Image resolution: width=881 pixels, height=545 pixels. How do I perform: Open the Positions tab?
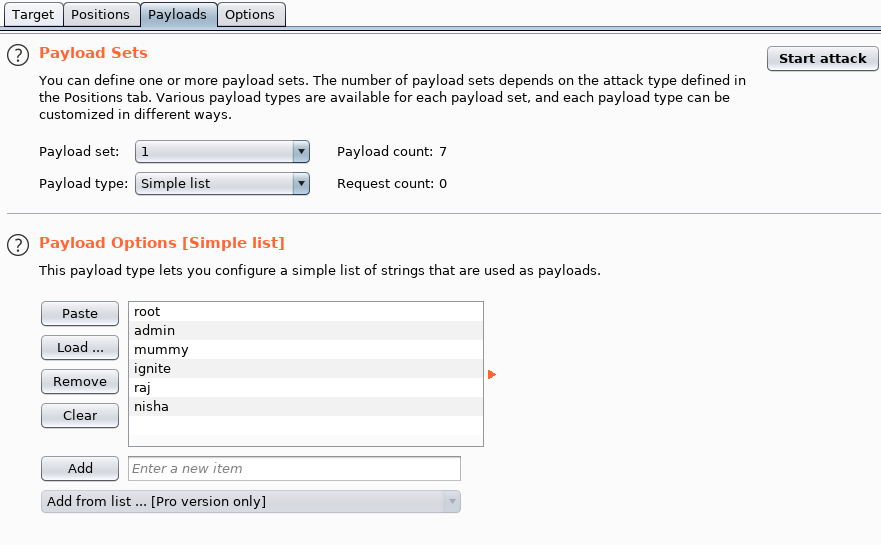pos(100,15)
